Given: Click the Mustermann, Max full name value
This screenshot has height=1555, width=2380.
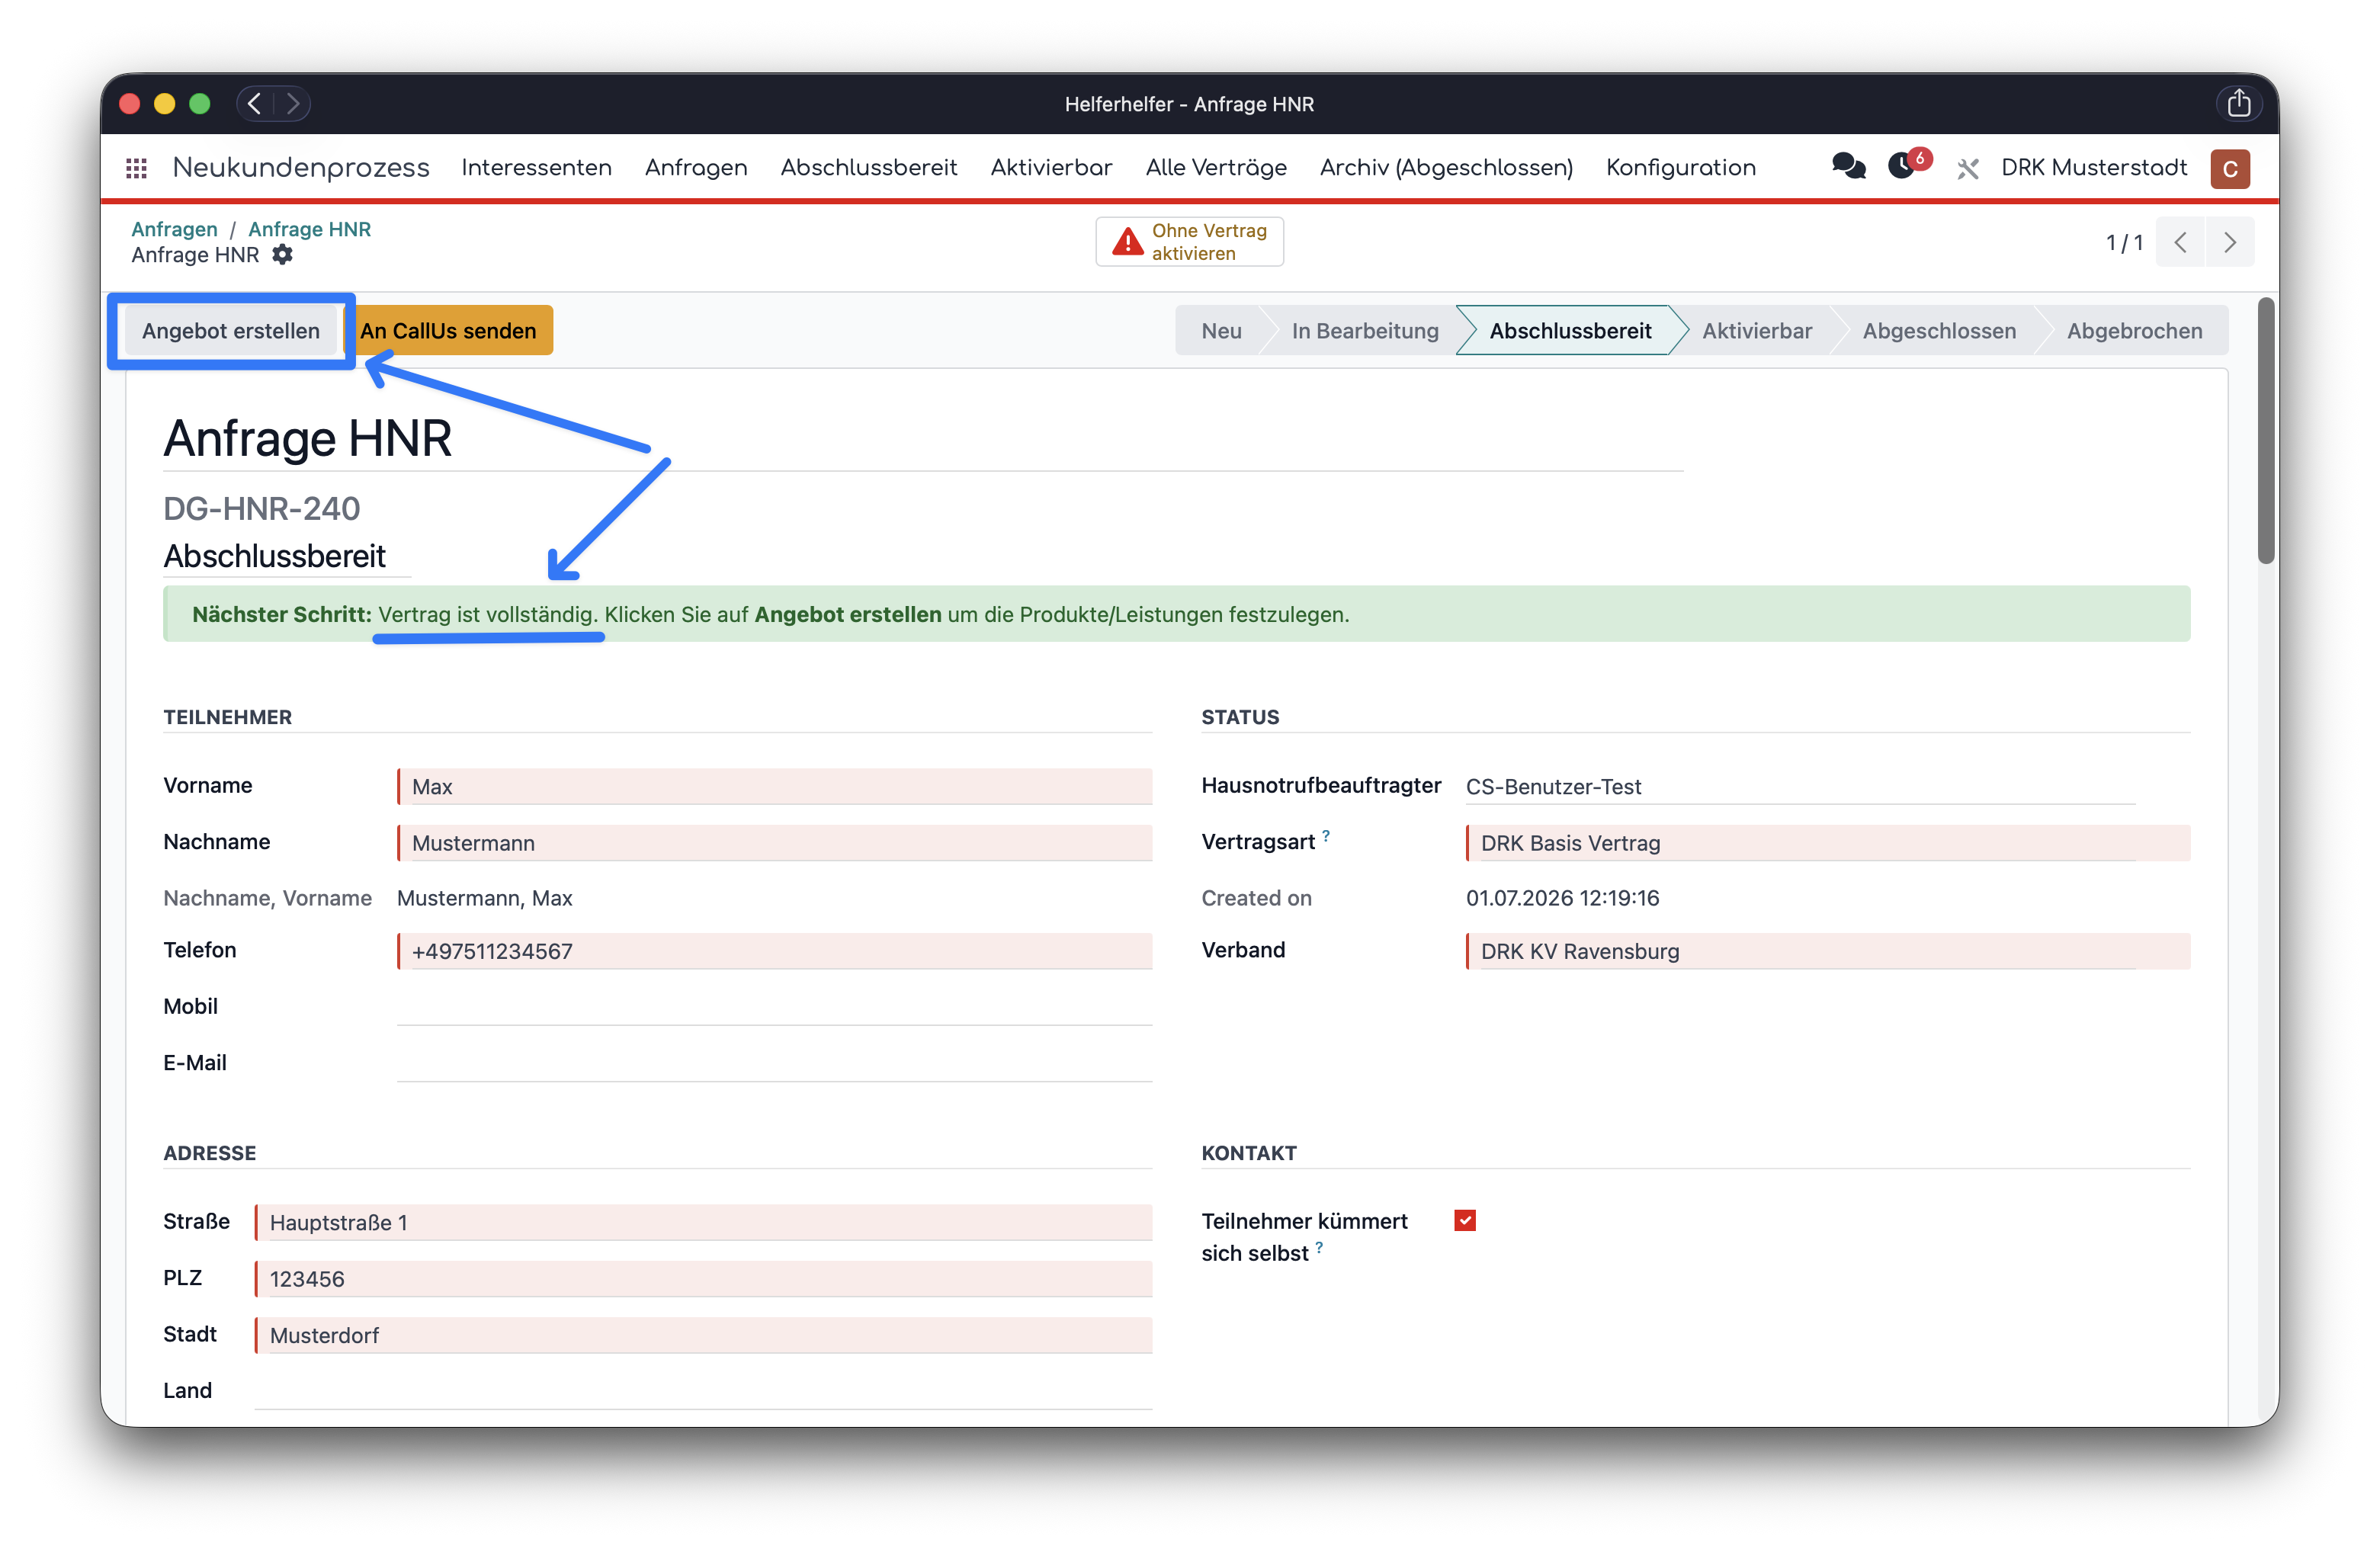Looking at the screenshot, I should click(x=485, y=898).
